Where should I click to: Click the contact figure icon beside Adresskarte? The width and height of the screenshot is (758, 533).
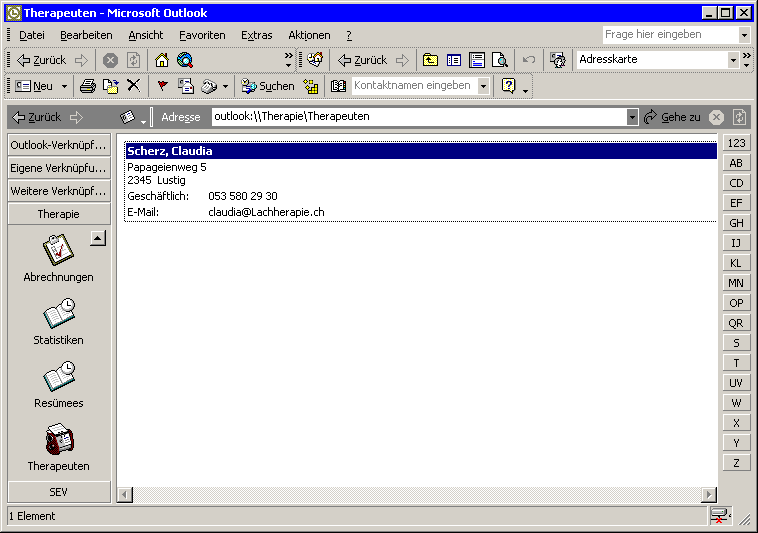(557, 60)
